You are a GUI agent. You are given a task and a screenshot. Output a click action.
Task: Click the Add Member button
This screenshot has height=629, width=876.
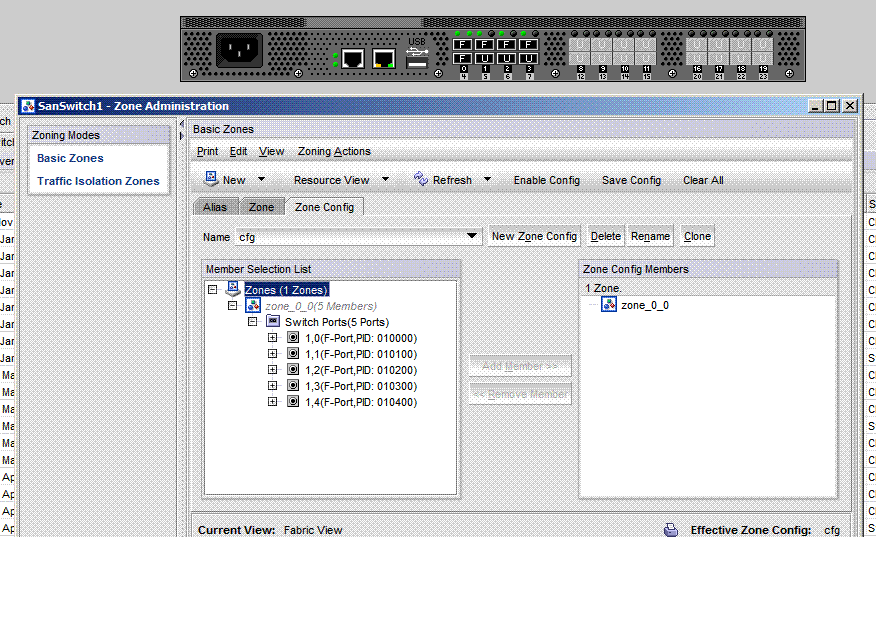point(520,366)
